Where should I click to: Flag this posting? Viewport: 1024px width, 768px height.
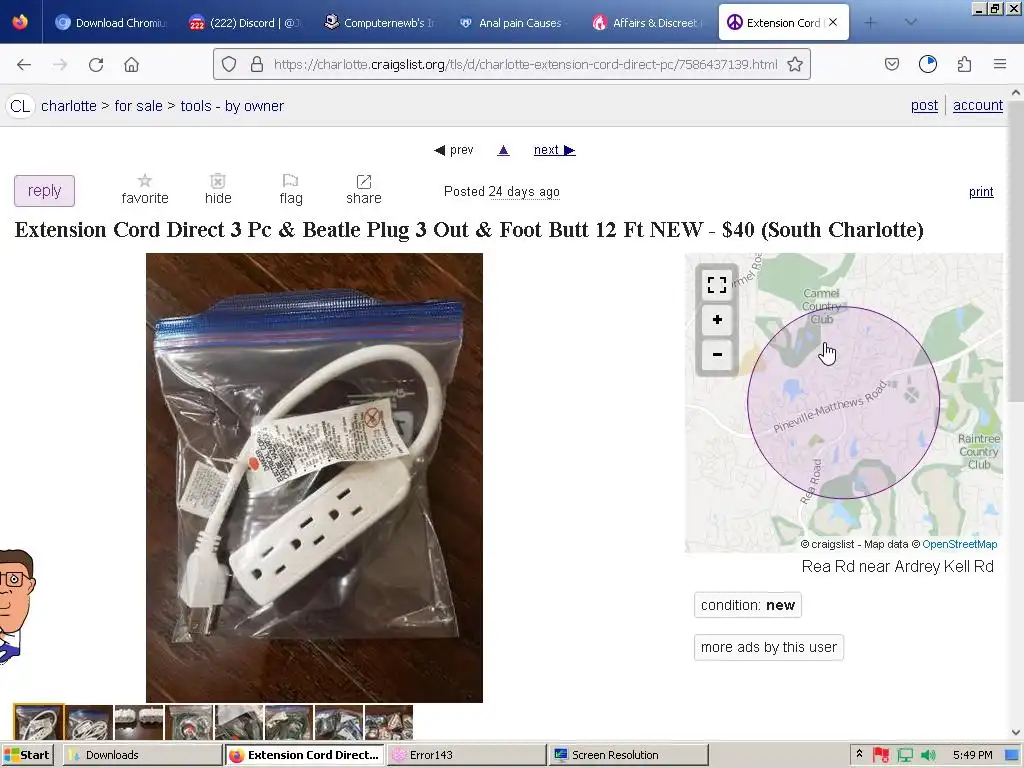(x=291, y=189)
